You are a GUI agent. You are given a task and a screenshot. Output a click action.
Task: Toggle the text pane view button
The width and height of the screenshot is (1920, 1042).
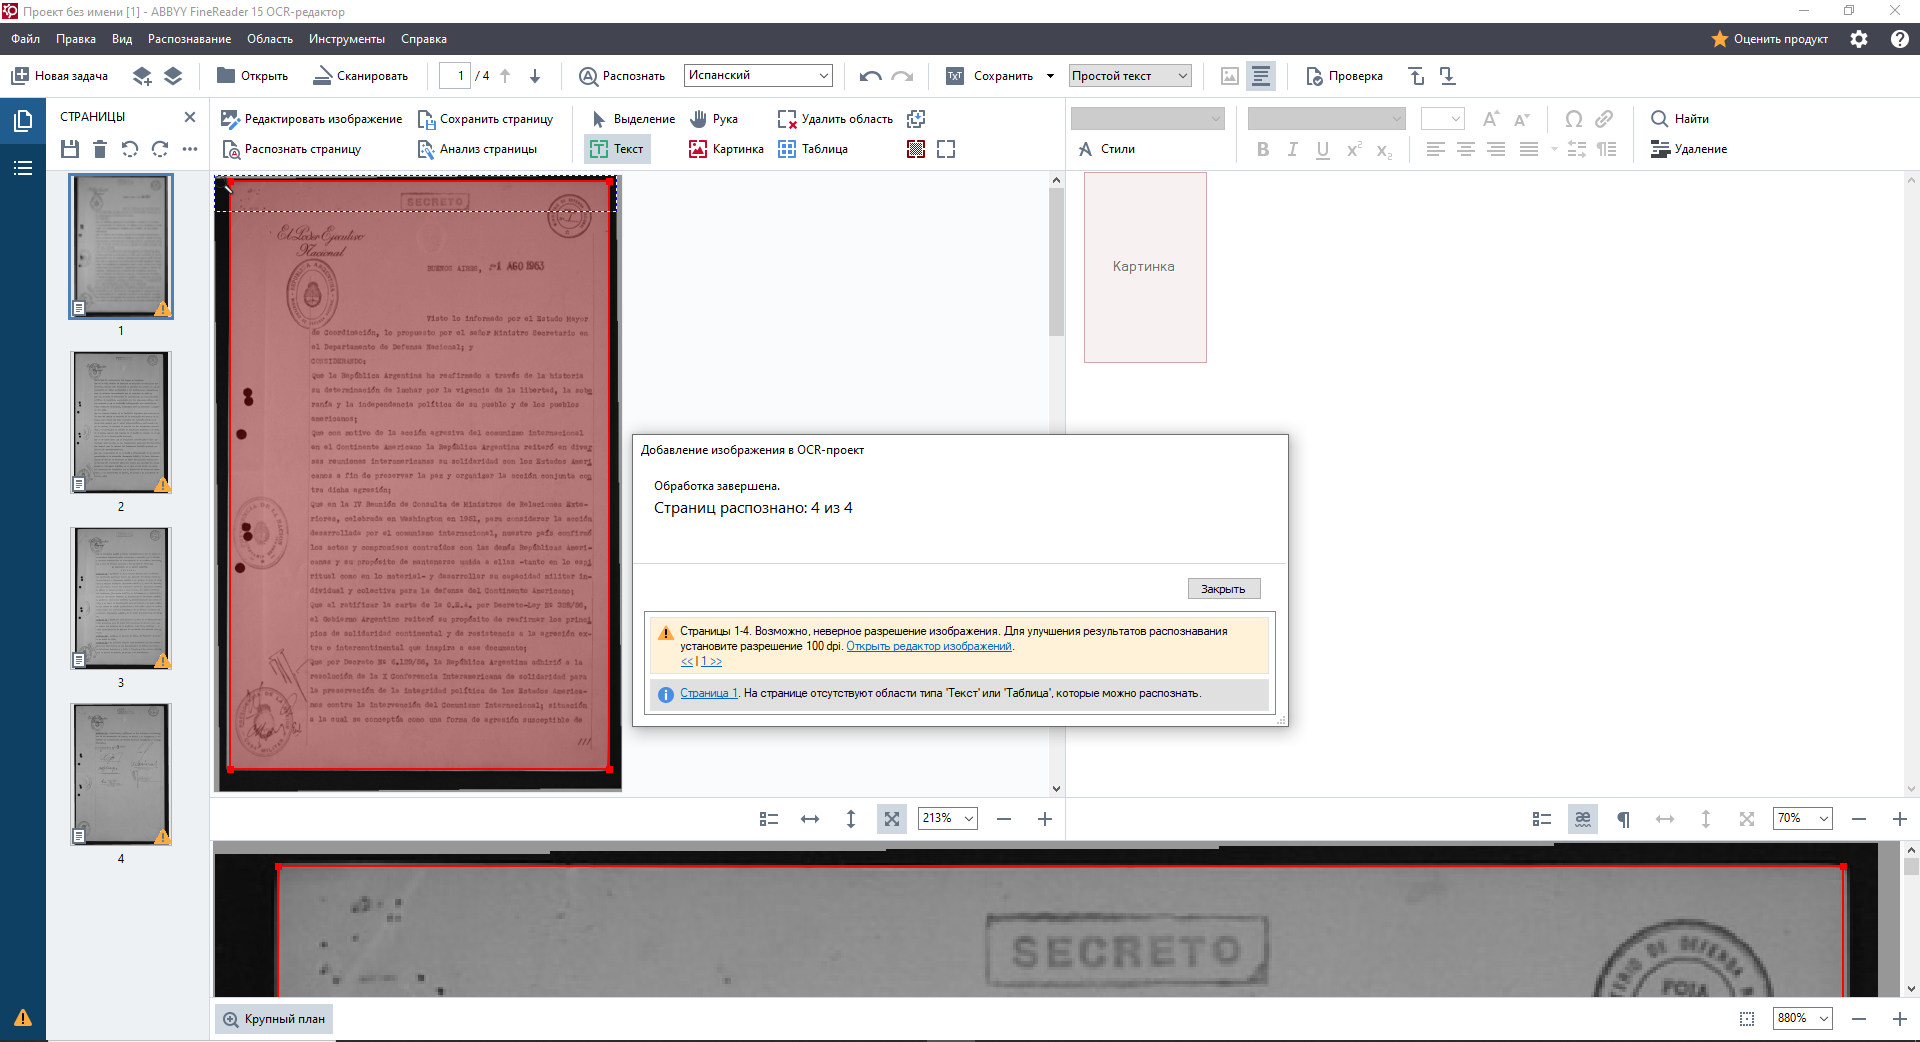(1261, 76)
